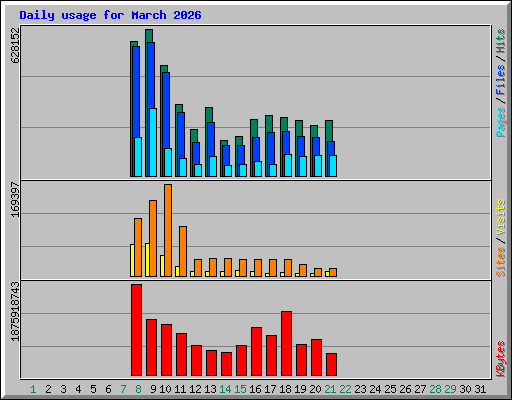Viewport: 512px width, 400px height.
Task: Click day 12 on the x-axis
Action: (x=195, y=389)
